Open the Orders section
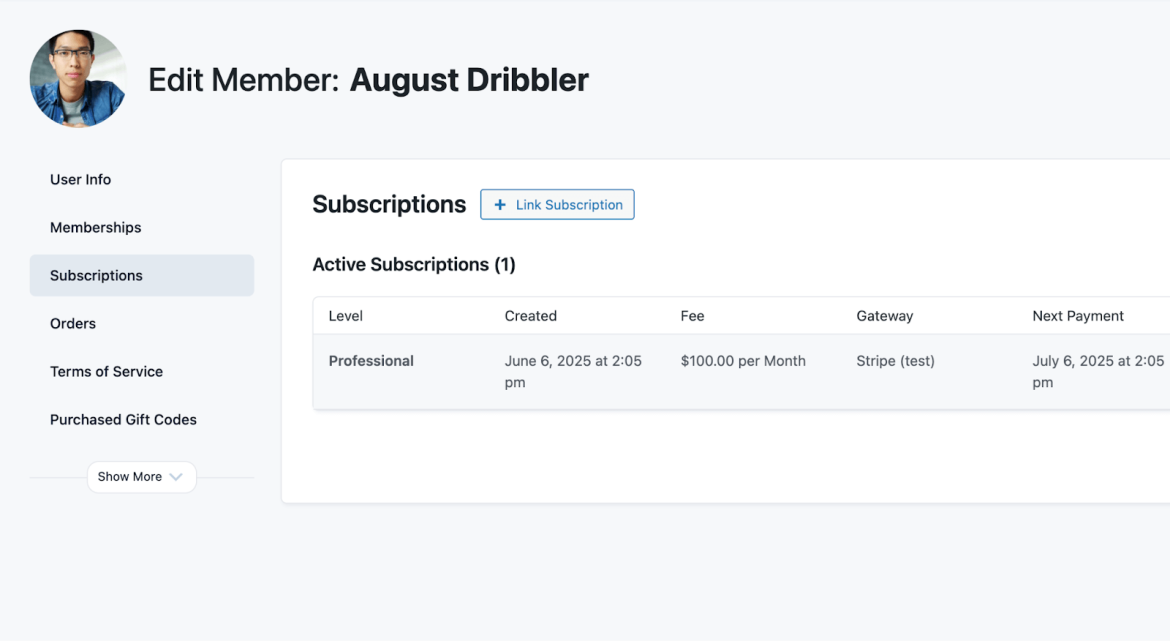The image size is (1170, 641). 72,323
